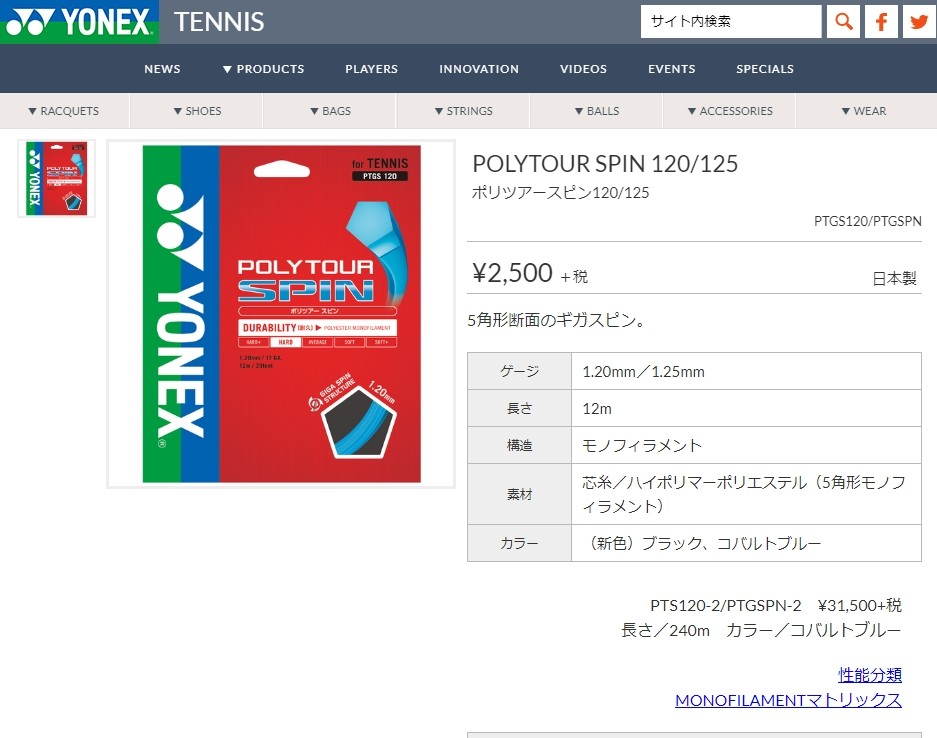This screenshot has width=937, height=738.
Task: Expand the BALLS category dropdown
Action: coord(597,111)
